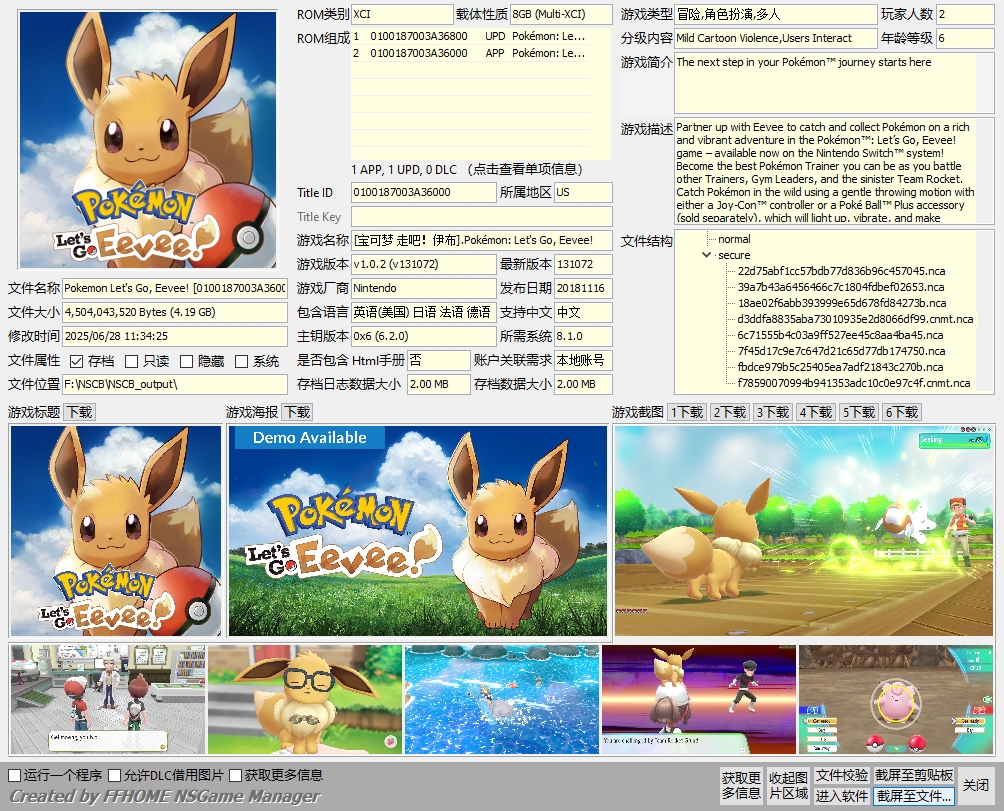The height and width of the screenshot is (811, 1004).
Task: Click the 3下载 screenshot button
Action: 772,412
